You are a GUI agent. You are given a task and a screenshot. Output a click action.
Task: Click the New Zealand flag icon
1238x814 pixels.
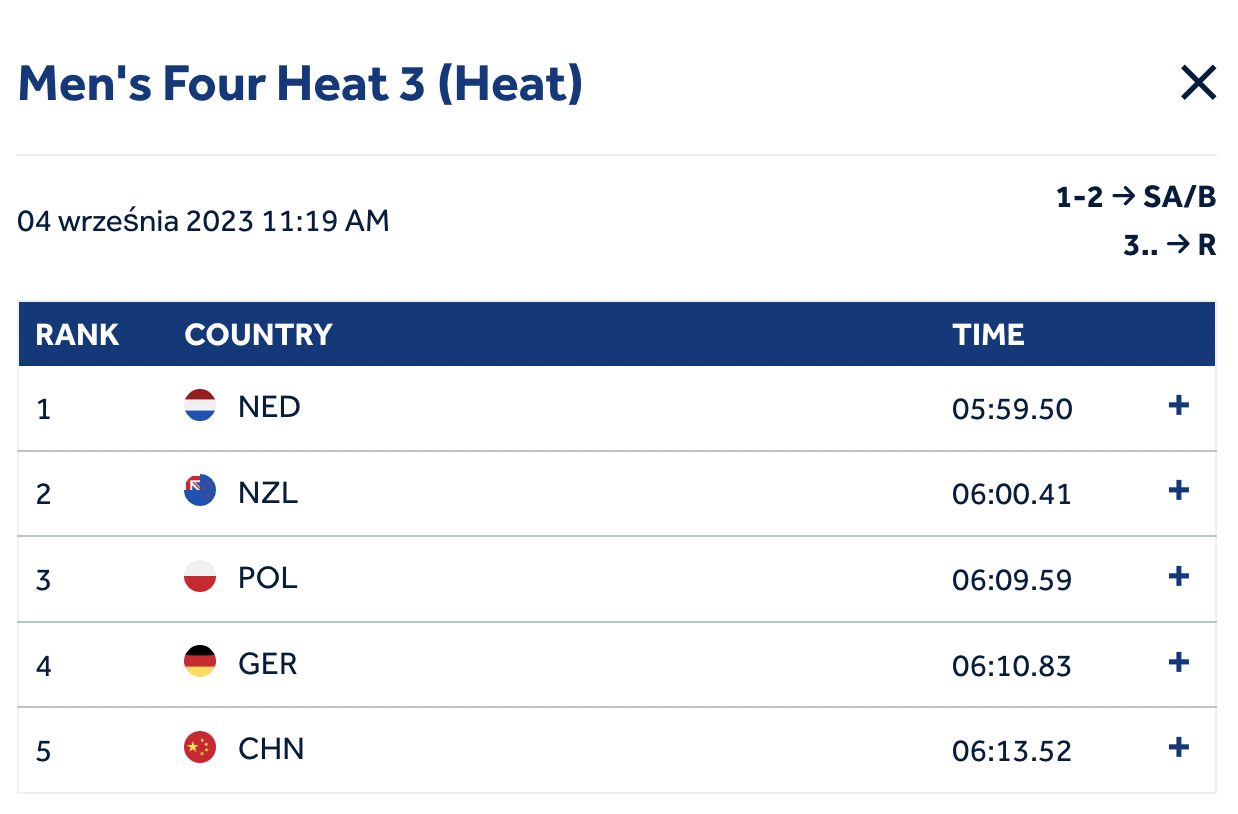(x=200, y=491)
